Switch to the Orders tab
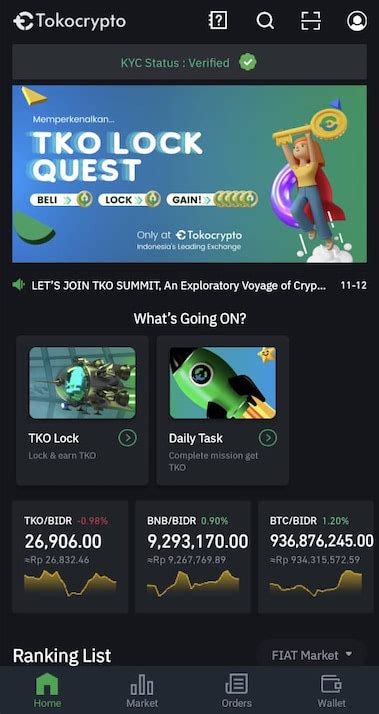The width and height of the screenshot is (379, 714). [x=236, y=691]
